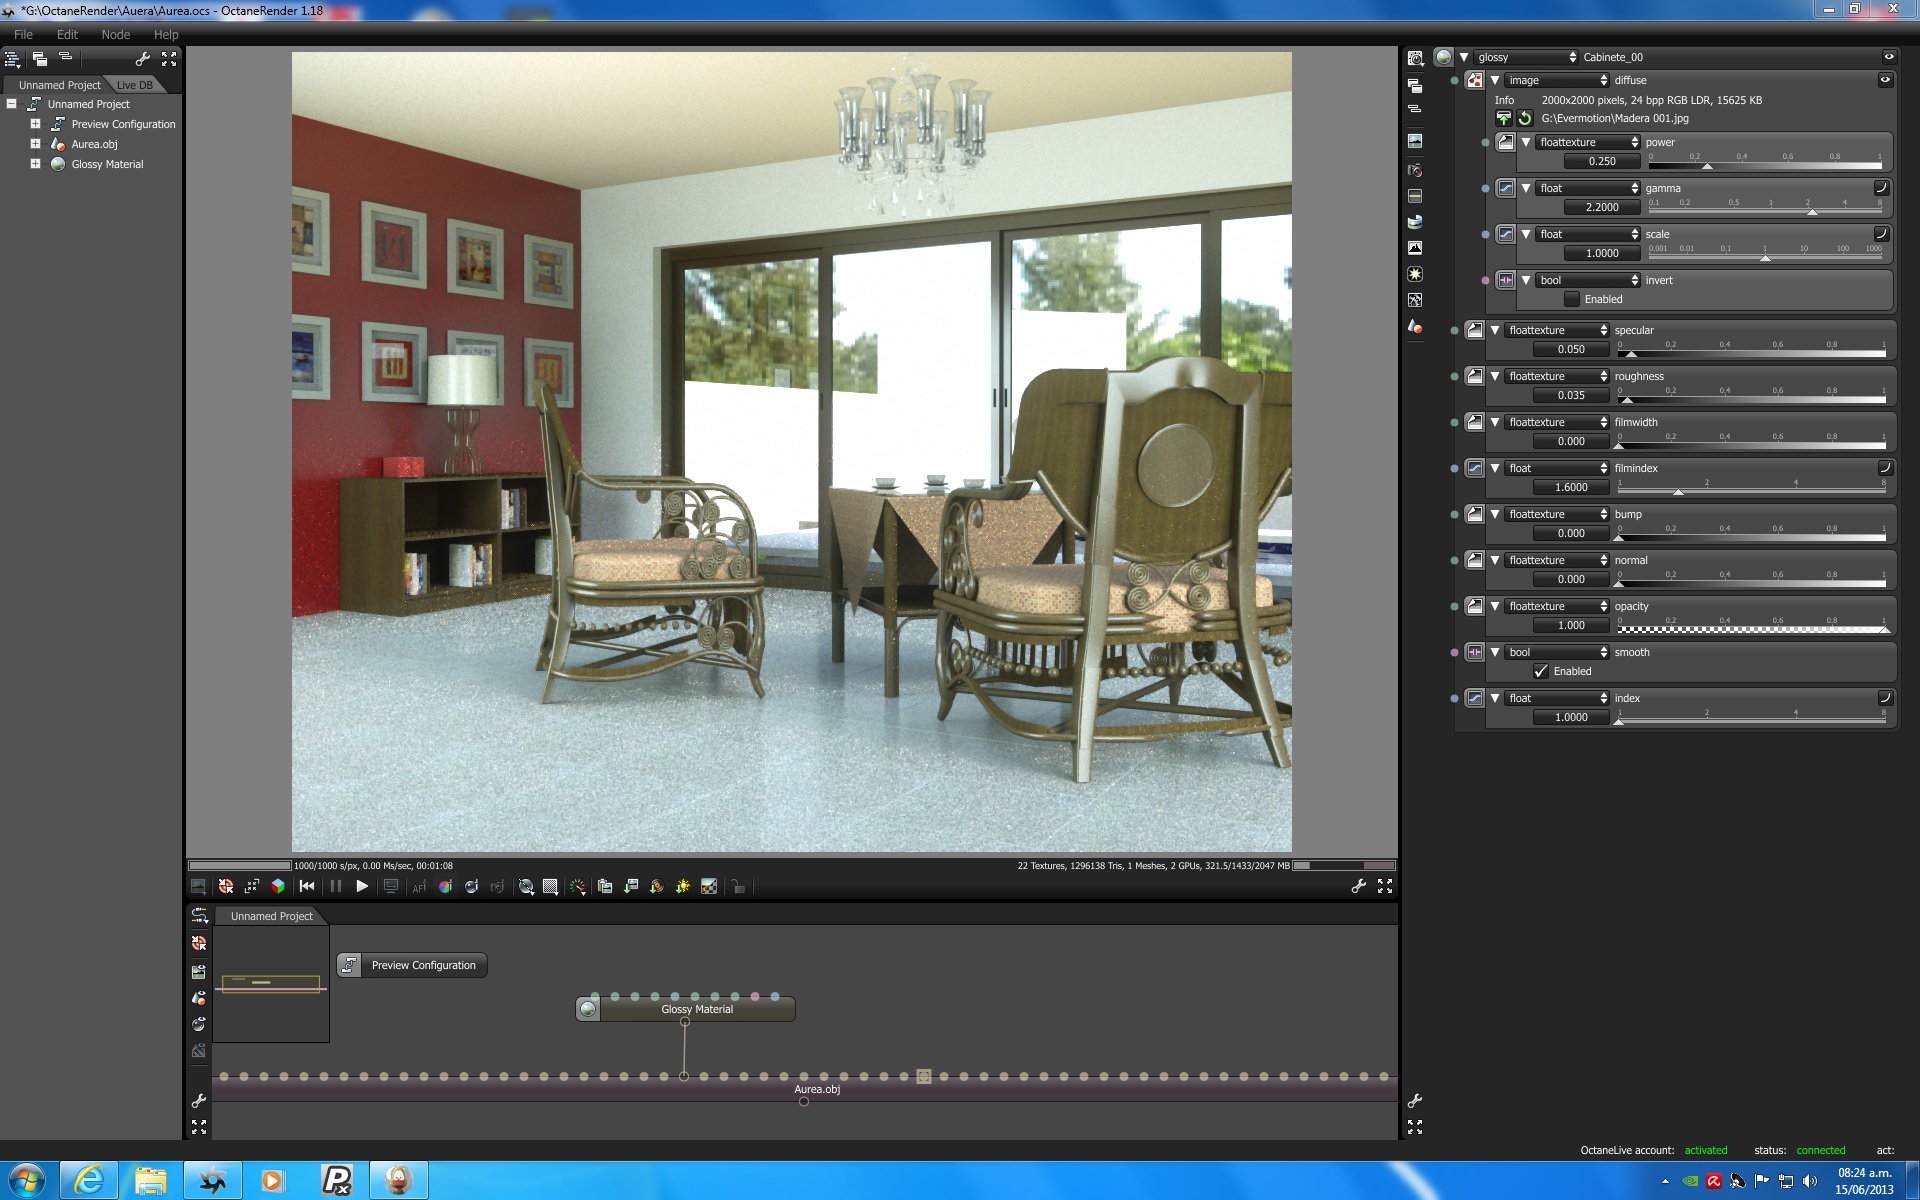Click the copy to clipboard icon

pyautogui.click(x=605, y=886)
